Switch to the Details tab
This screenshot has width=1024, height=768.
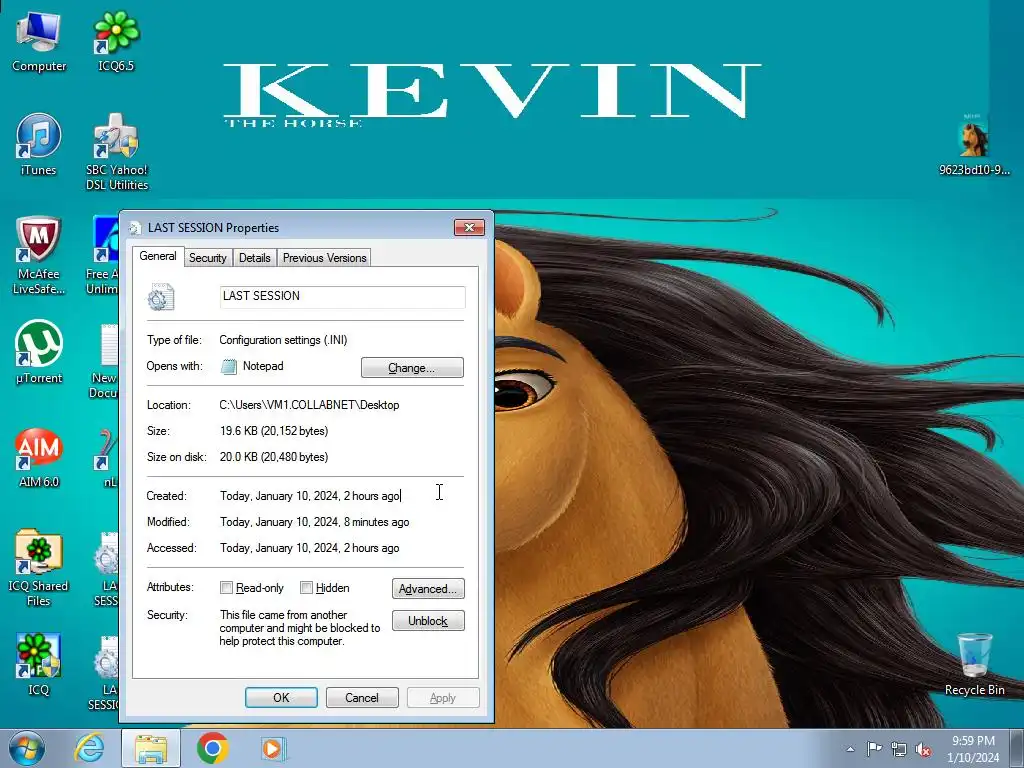click(x=255, y=258)
